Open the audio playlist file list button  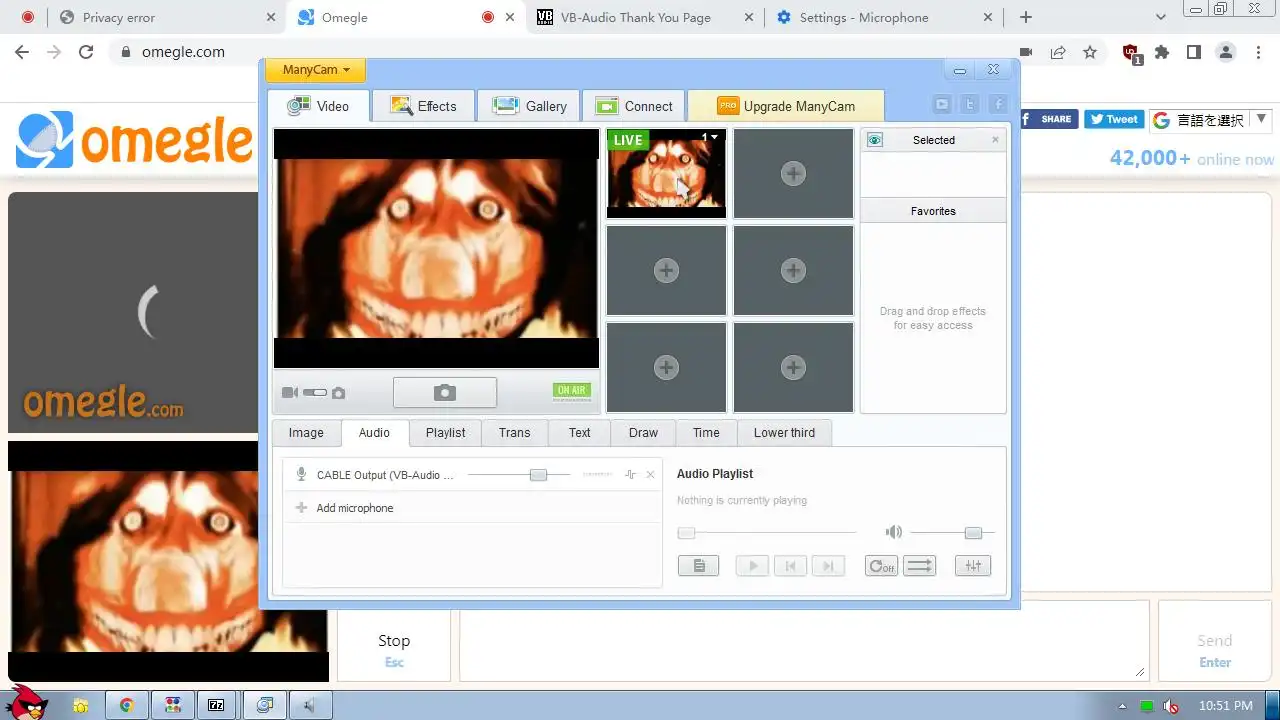click(x=699, y=566)
